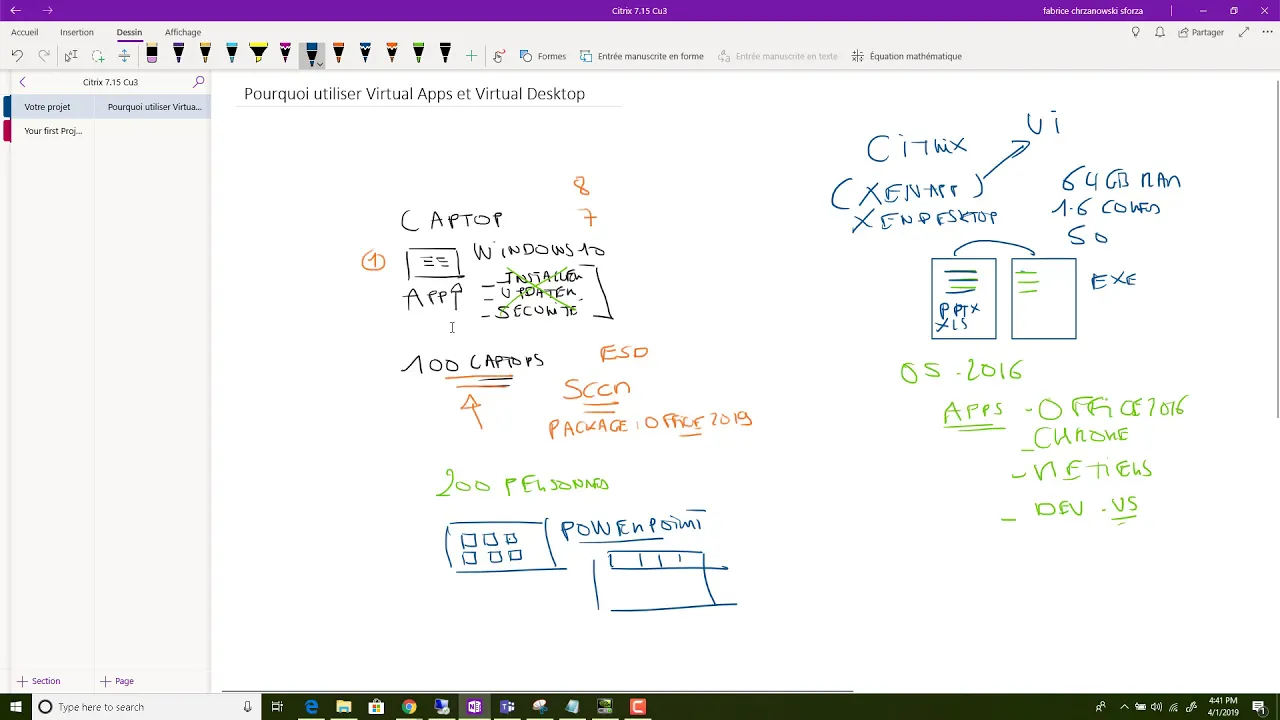Activate the Lasso select tool
The height and width of the screenshot is (720, 1280).
98,56
